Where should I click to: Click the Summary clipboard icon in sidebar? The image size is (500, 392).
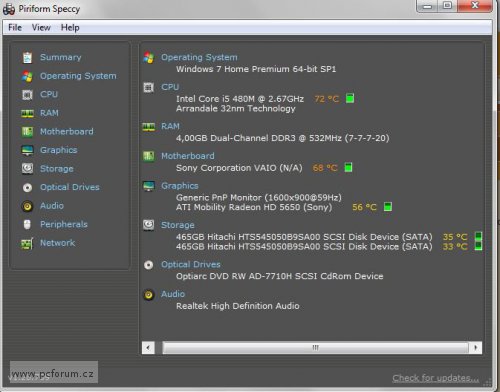tap(27, 57)
